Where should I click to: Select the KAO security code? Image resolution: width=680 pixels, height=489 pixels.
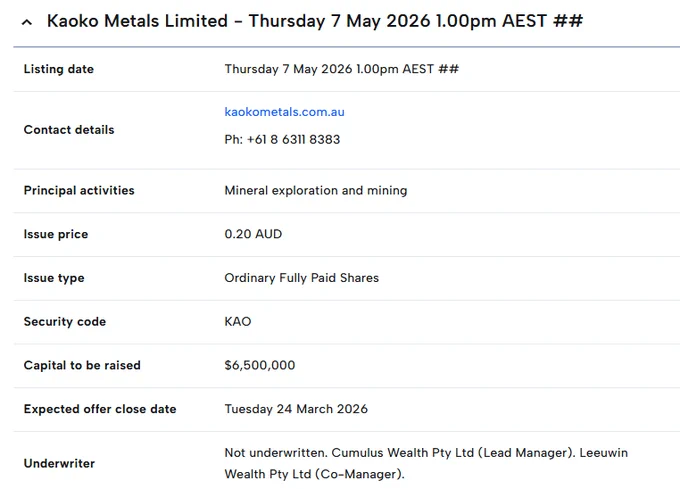(x=238, y=322)
